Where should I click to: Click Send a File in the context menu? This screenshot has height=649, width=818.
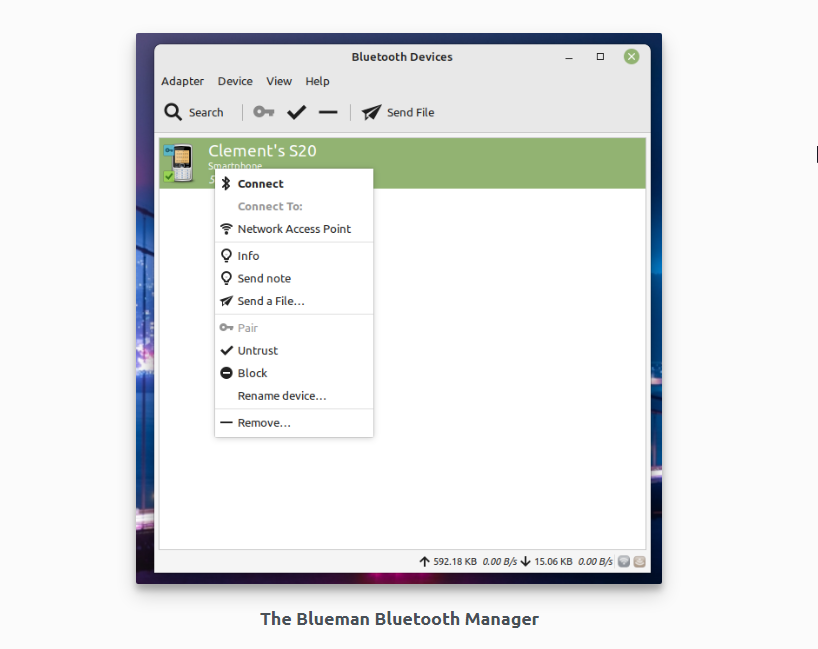click(270, 301)
